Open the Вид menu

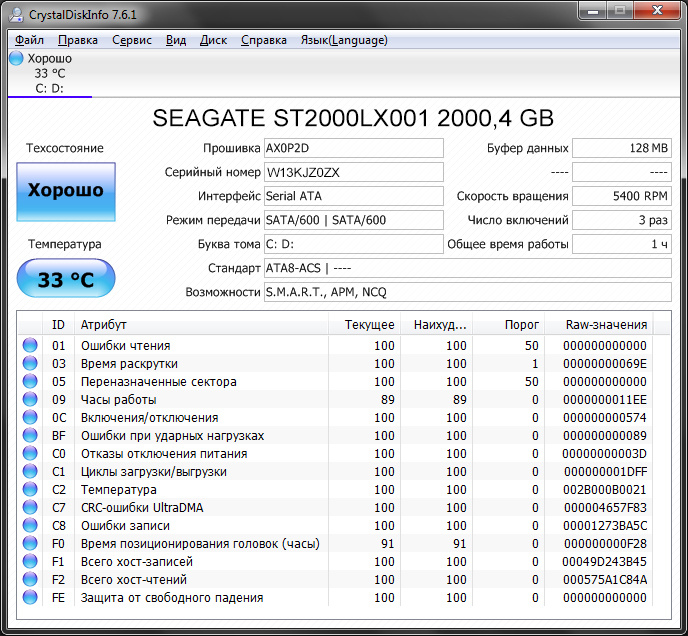(176, 40)
